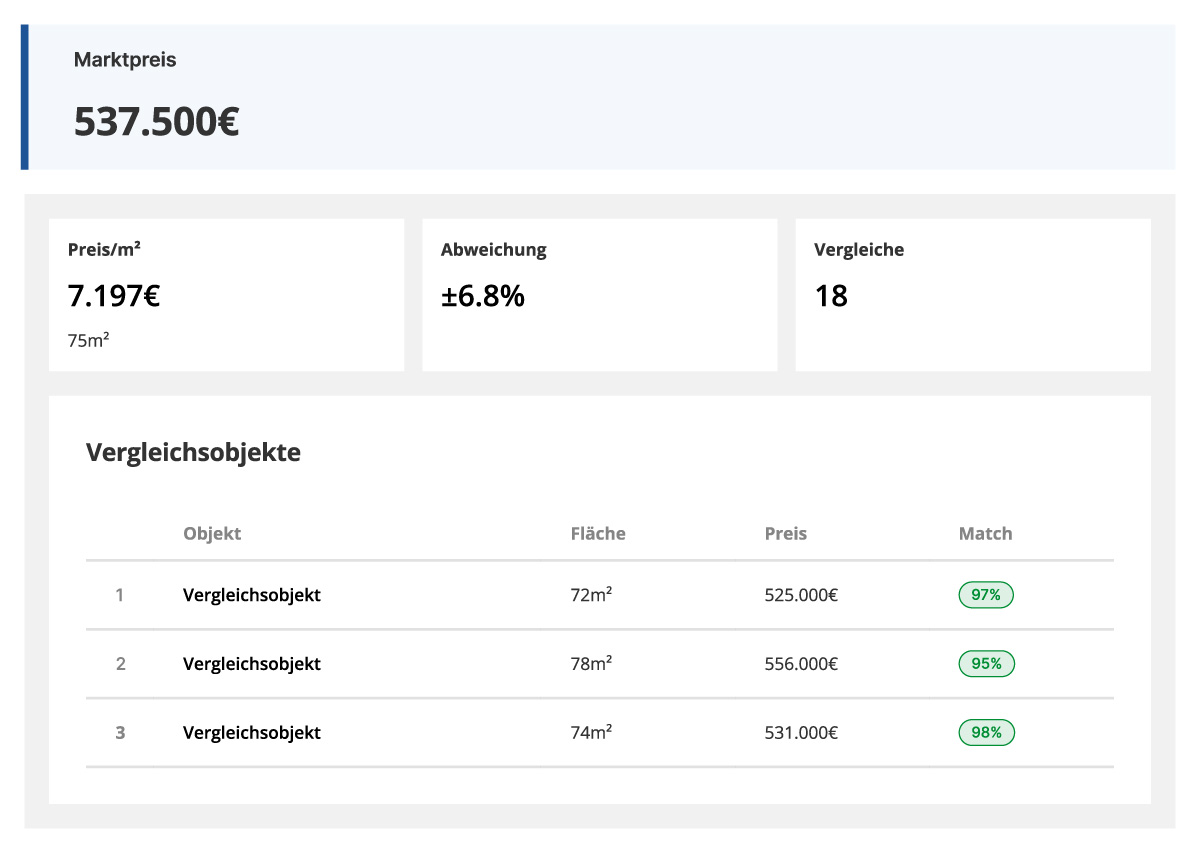Screen dimensions: 1200x853
Task: Click the 97% match badge
Action: click(x=986, y=595)
